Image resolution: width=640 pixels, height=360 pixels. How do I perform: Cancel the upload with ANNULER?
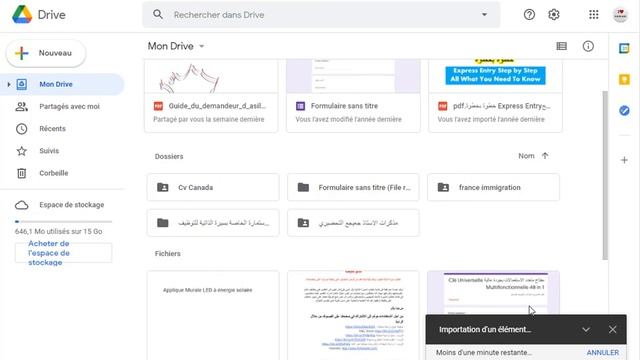pyautogui.click(x=602, y=352)
